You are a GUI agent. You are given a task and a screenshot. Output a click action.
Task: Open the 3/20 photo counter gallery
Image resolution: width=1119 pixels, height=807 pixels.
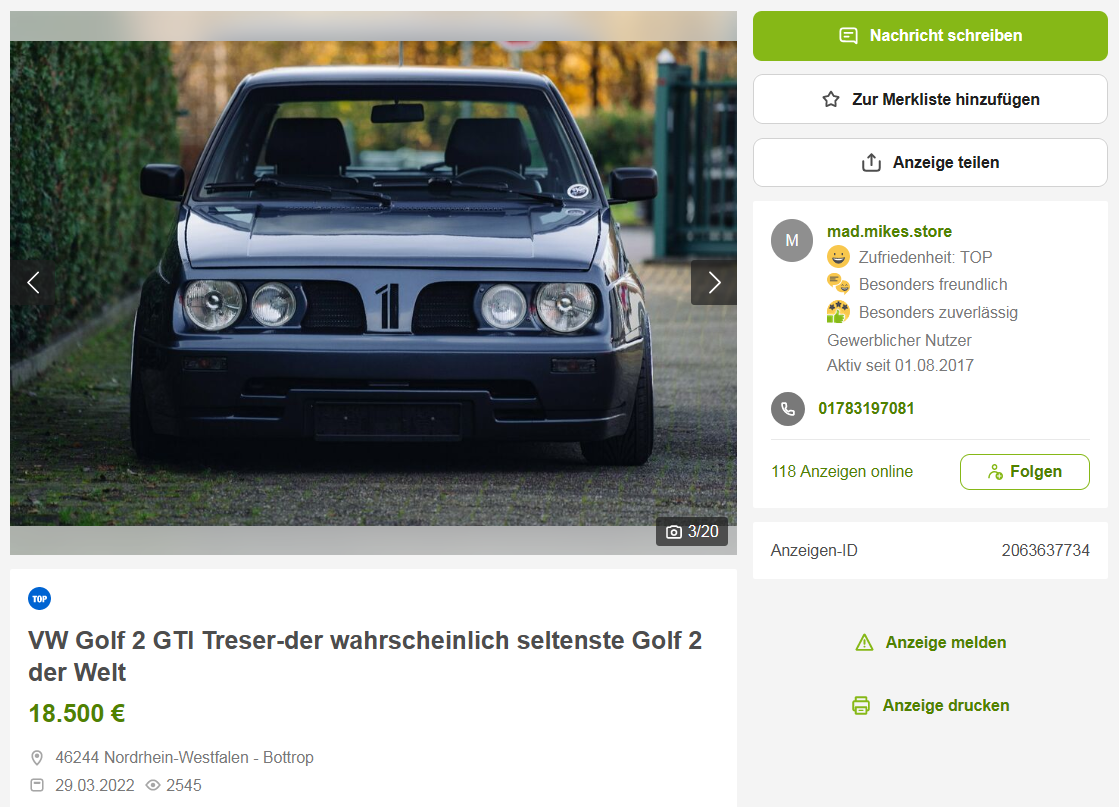point(692,532)
